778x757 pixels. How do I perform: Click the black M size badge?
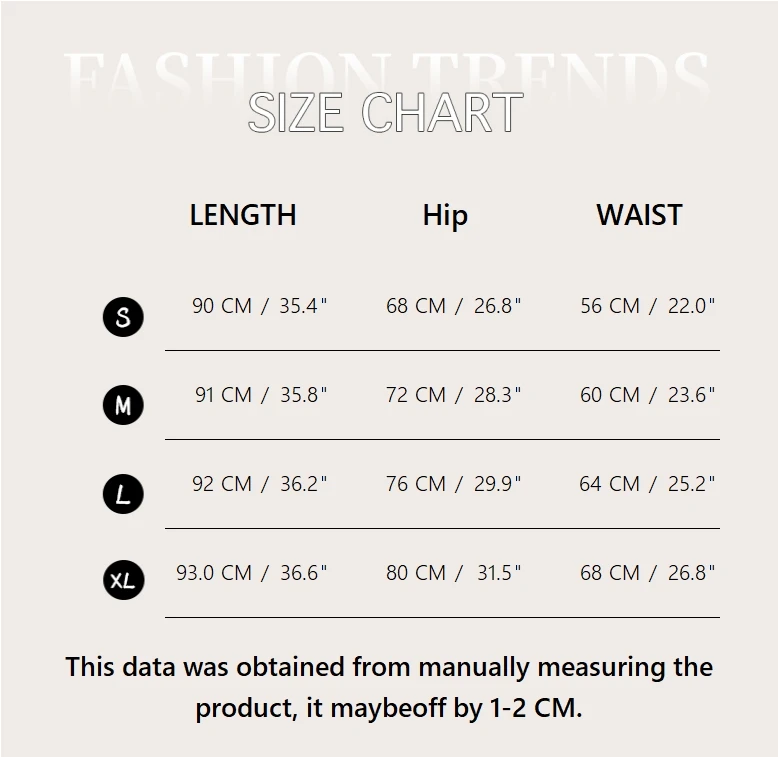(x=123, y=405)
